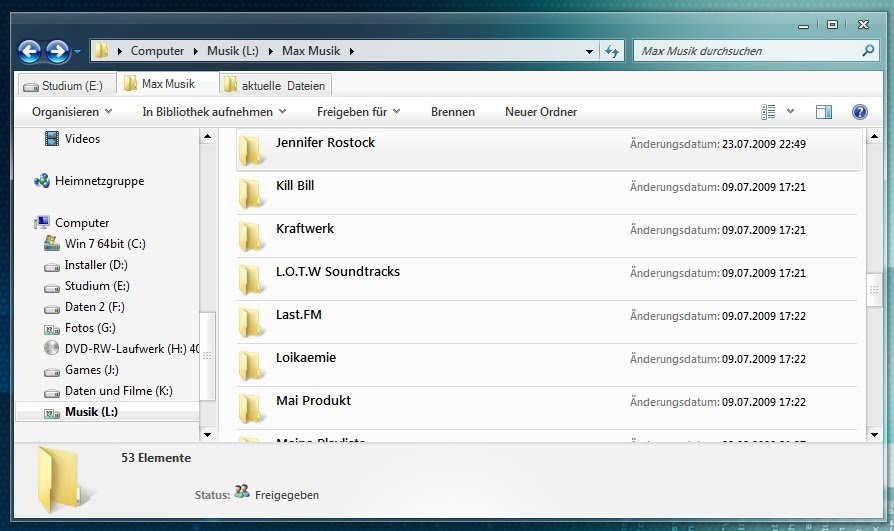Open Daten und Filme (K:) drive
The image size is (894, 531).
point(119,391)
